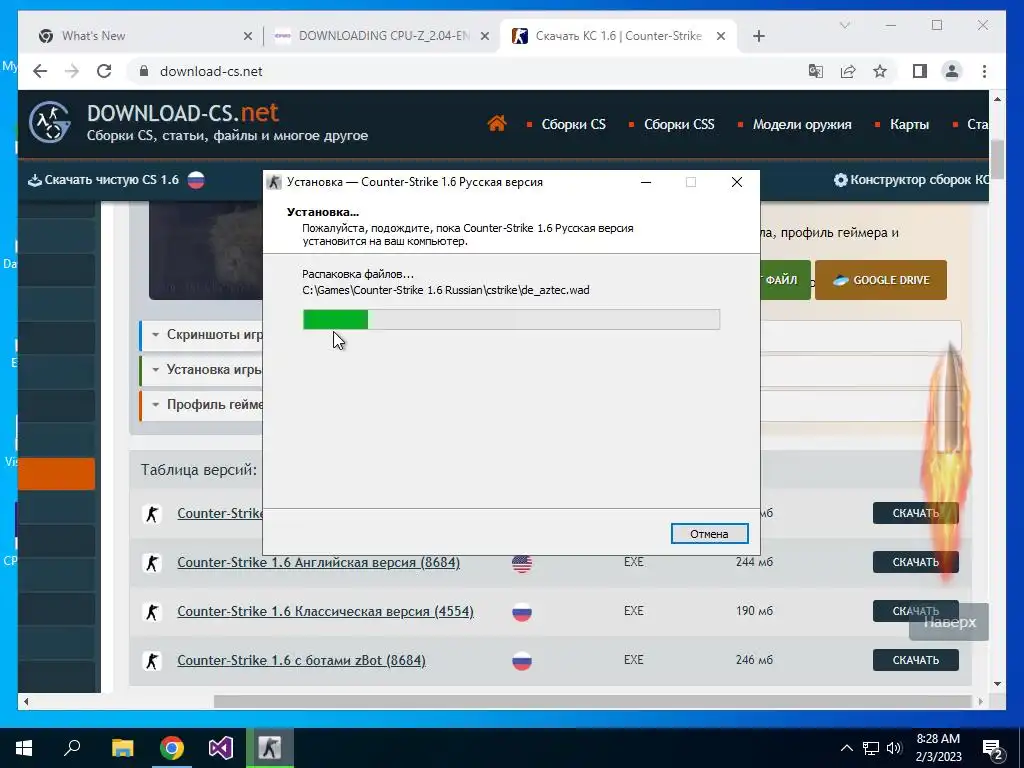Click the GOOGLE DRIVE download button
The height and width of the screenshot is (768, 1024).
(x=880, y=280)
